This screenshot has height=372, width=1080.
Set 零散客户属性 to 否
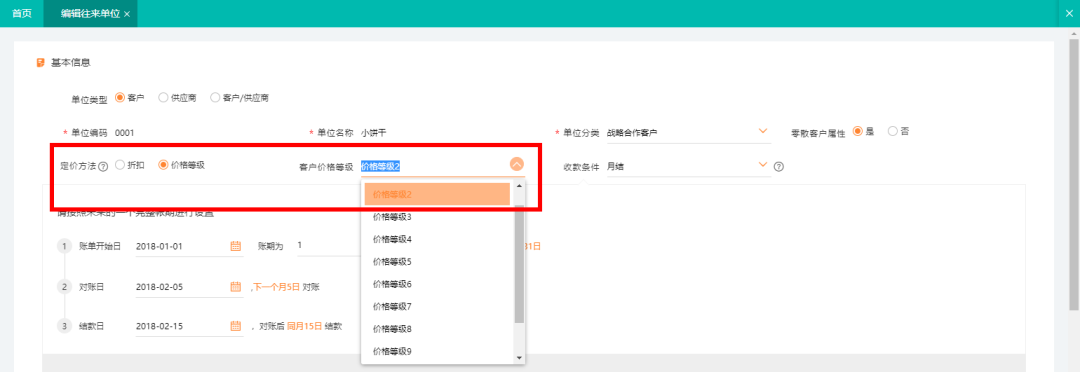click(893, 130)
